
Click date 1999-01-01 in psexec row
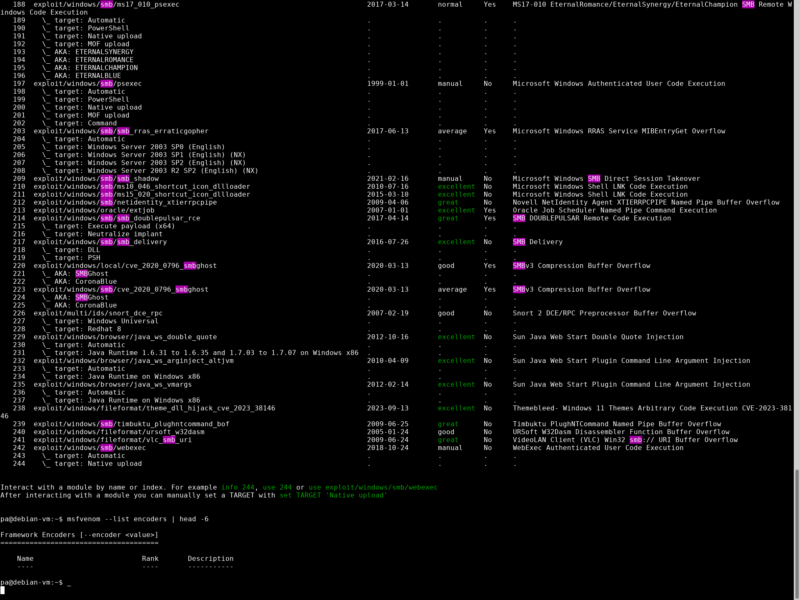point(388,83)
